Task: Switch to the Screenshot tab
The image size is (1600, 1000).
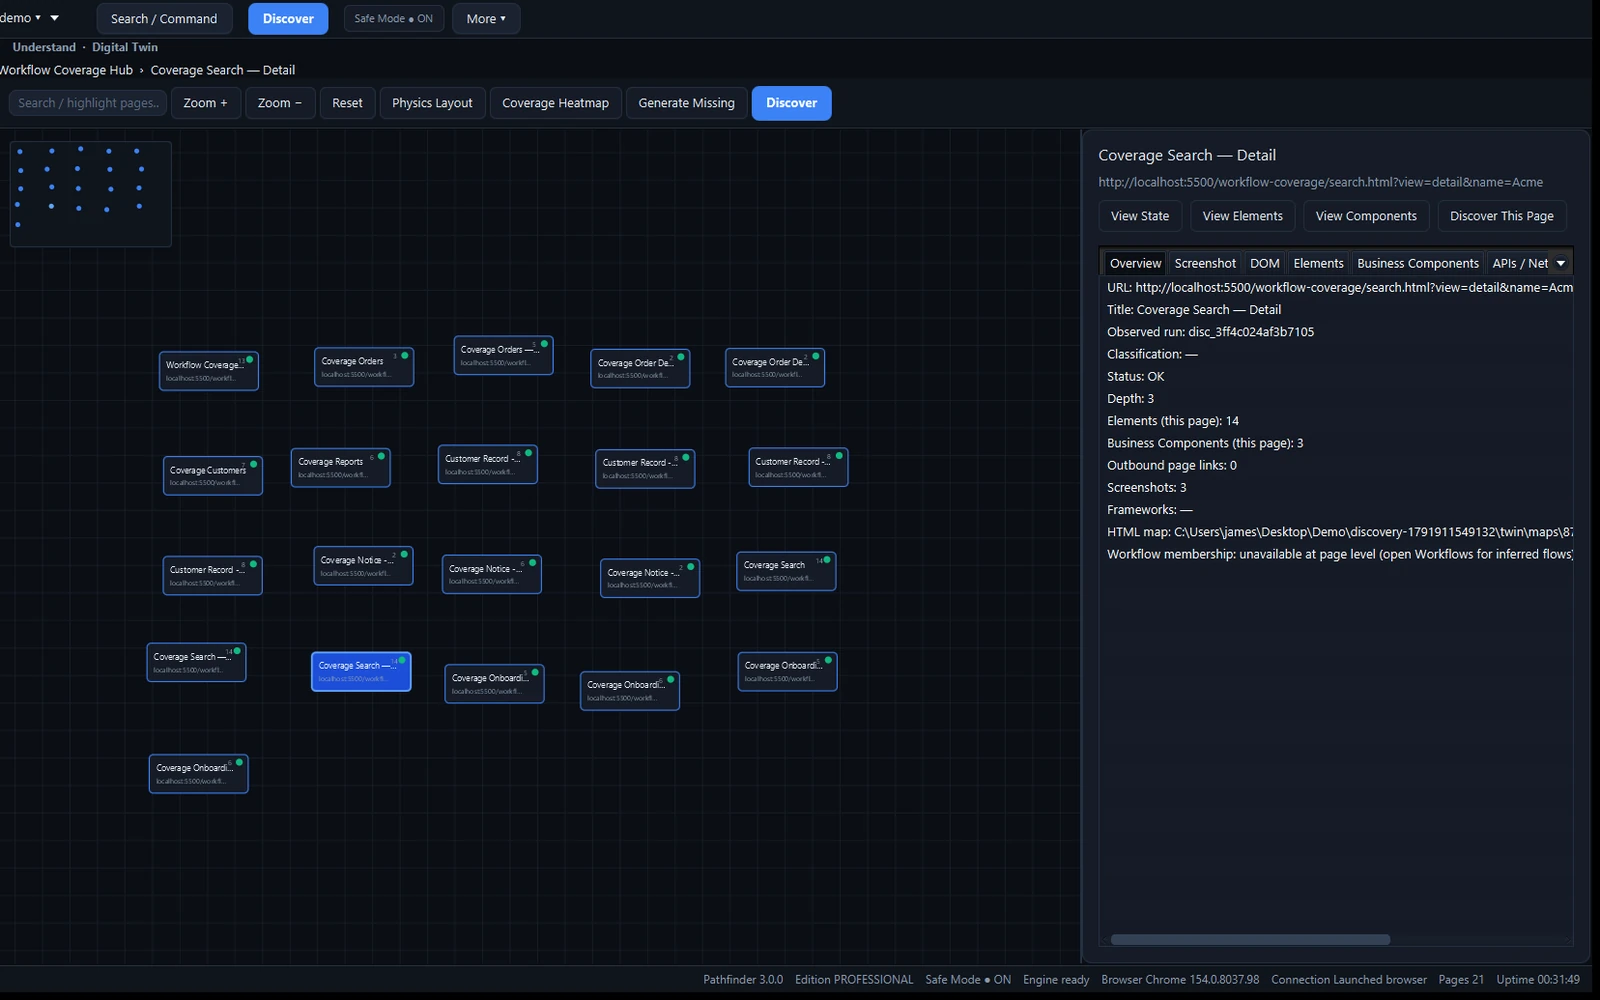Action: coord(1205,263)
